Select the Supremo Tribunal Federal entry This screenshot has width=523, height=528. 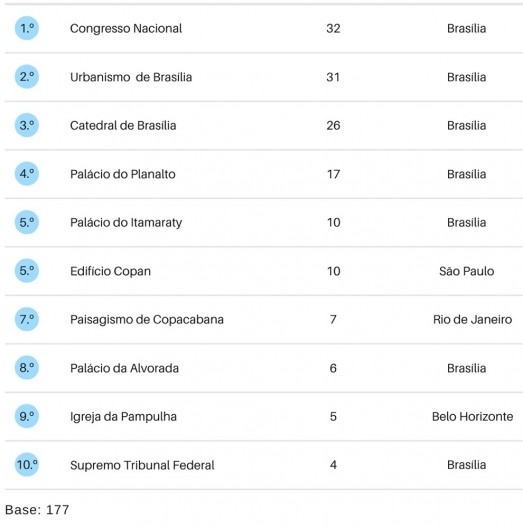(x=142, y=465)
